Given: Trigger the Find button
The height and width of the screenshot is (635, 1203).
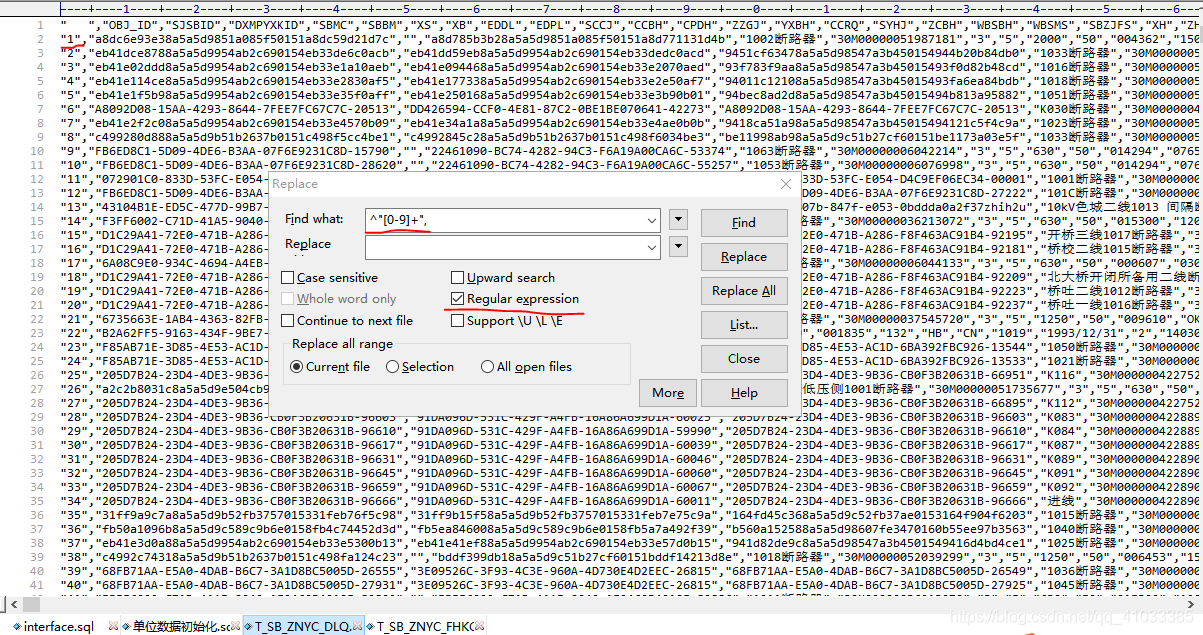Looking at the screenshot, I should click(743, 222).
